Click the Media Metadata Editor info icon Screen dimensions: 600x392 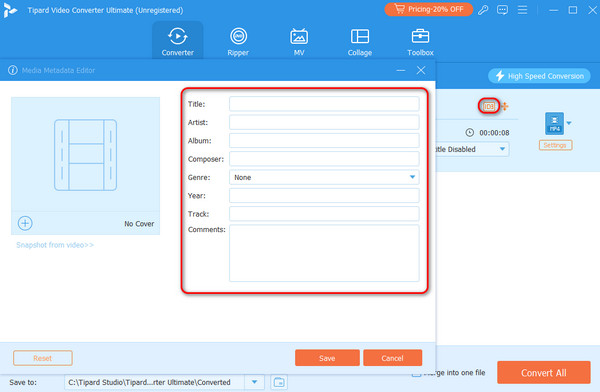pyautogui.click(x=13, y=70)
